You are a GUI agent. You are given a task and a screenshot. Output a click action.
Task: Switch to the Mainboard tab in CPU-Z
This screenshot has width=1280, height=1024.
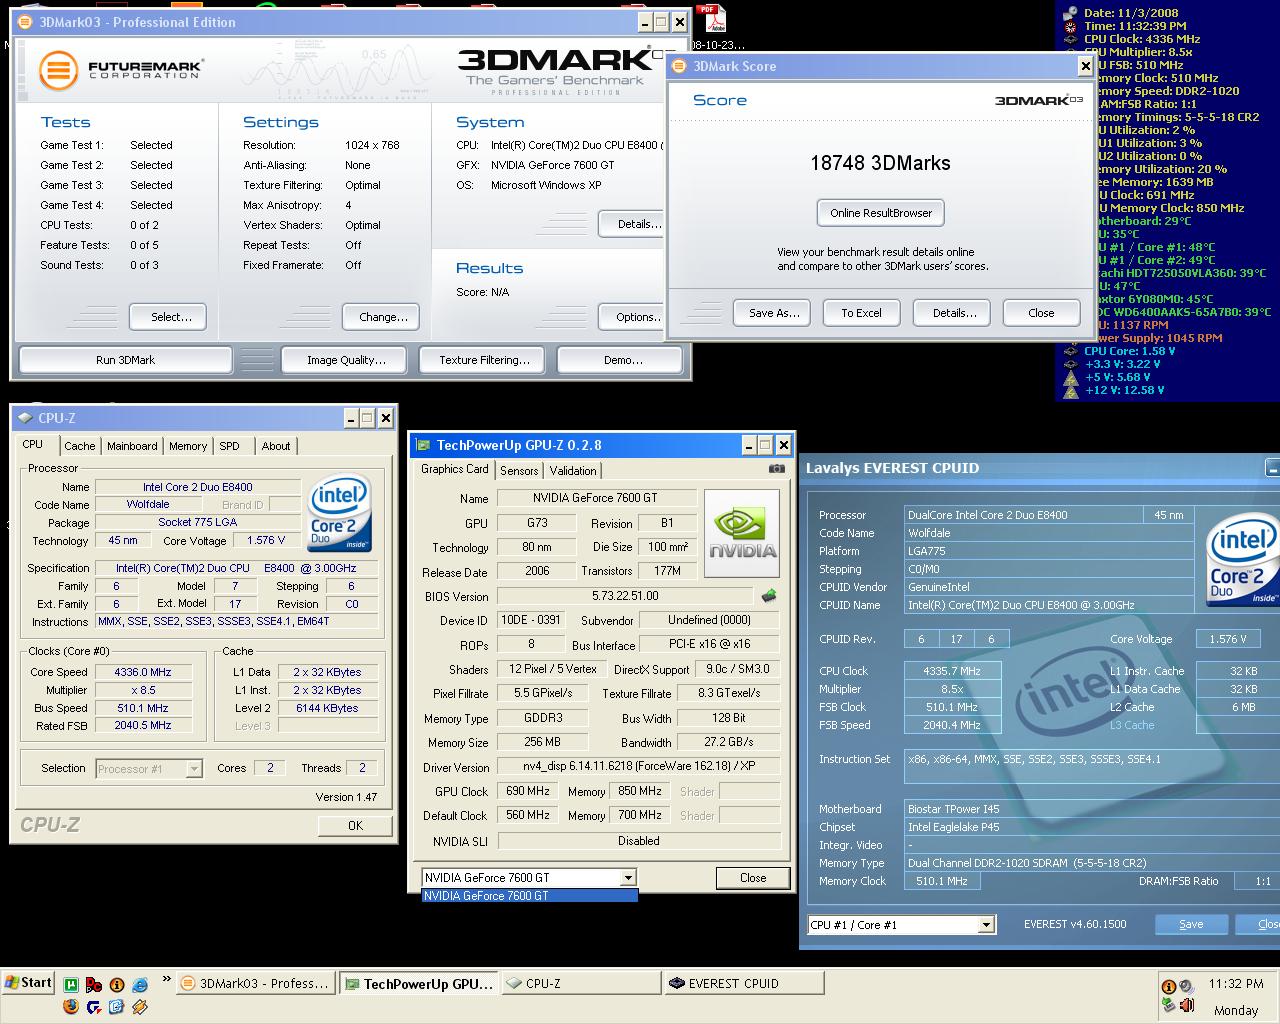click(132, 446)
